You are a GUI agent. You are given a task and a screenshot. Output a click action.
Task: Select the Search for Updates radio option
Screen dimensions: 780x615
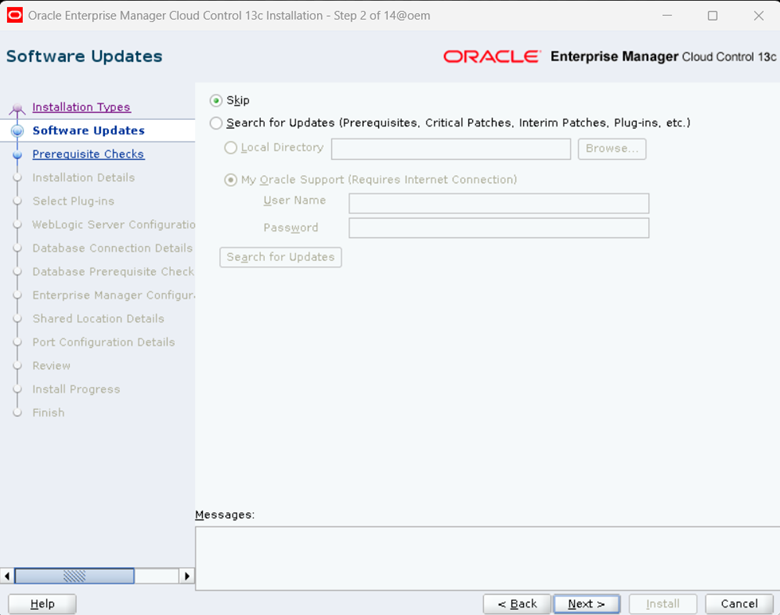point(216,123)
